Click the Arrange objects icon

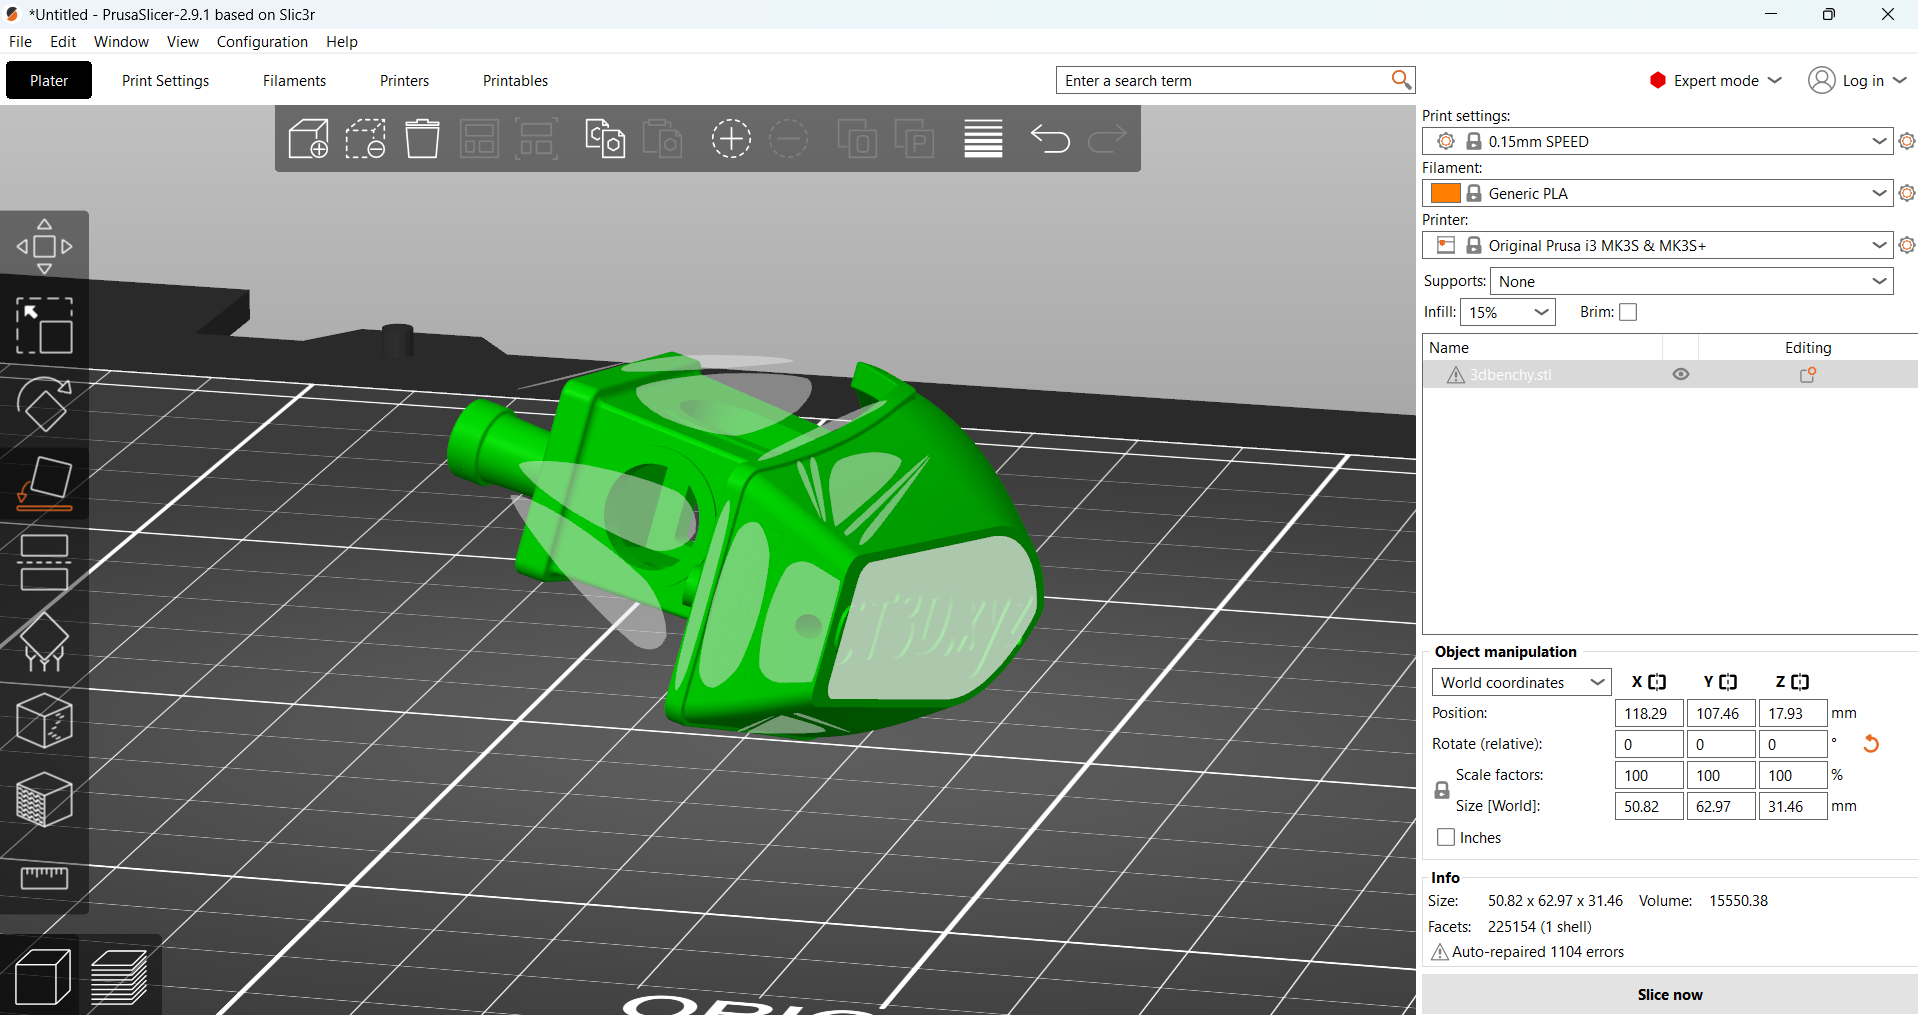click(x=480, y=139)
